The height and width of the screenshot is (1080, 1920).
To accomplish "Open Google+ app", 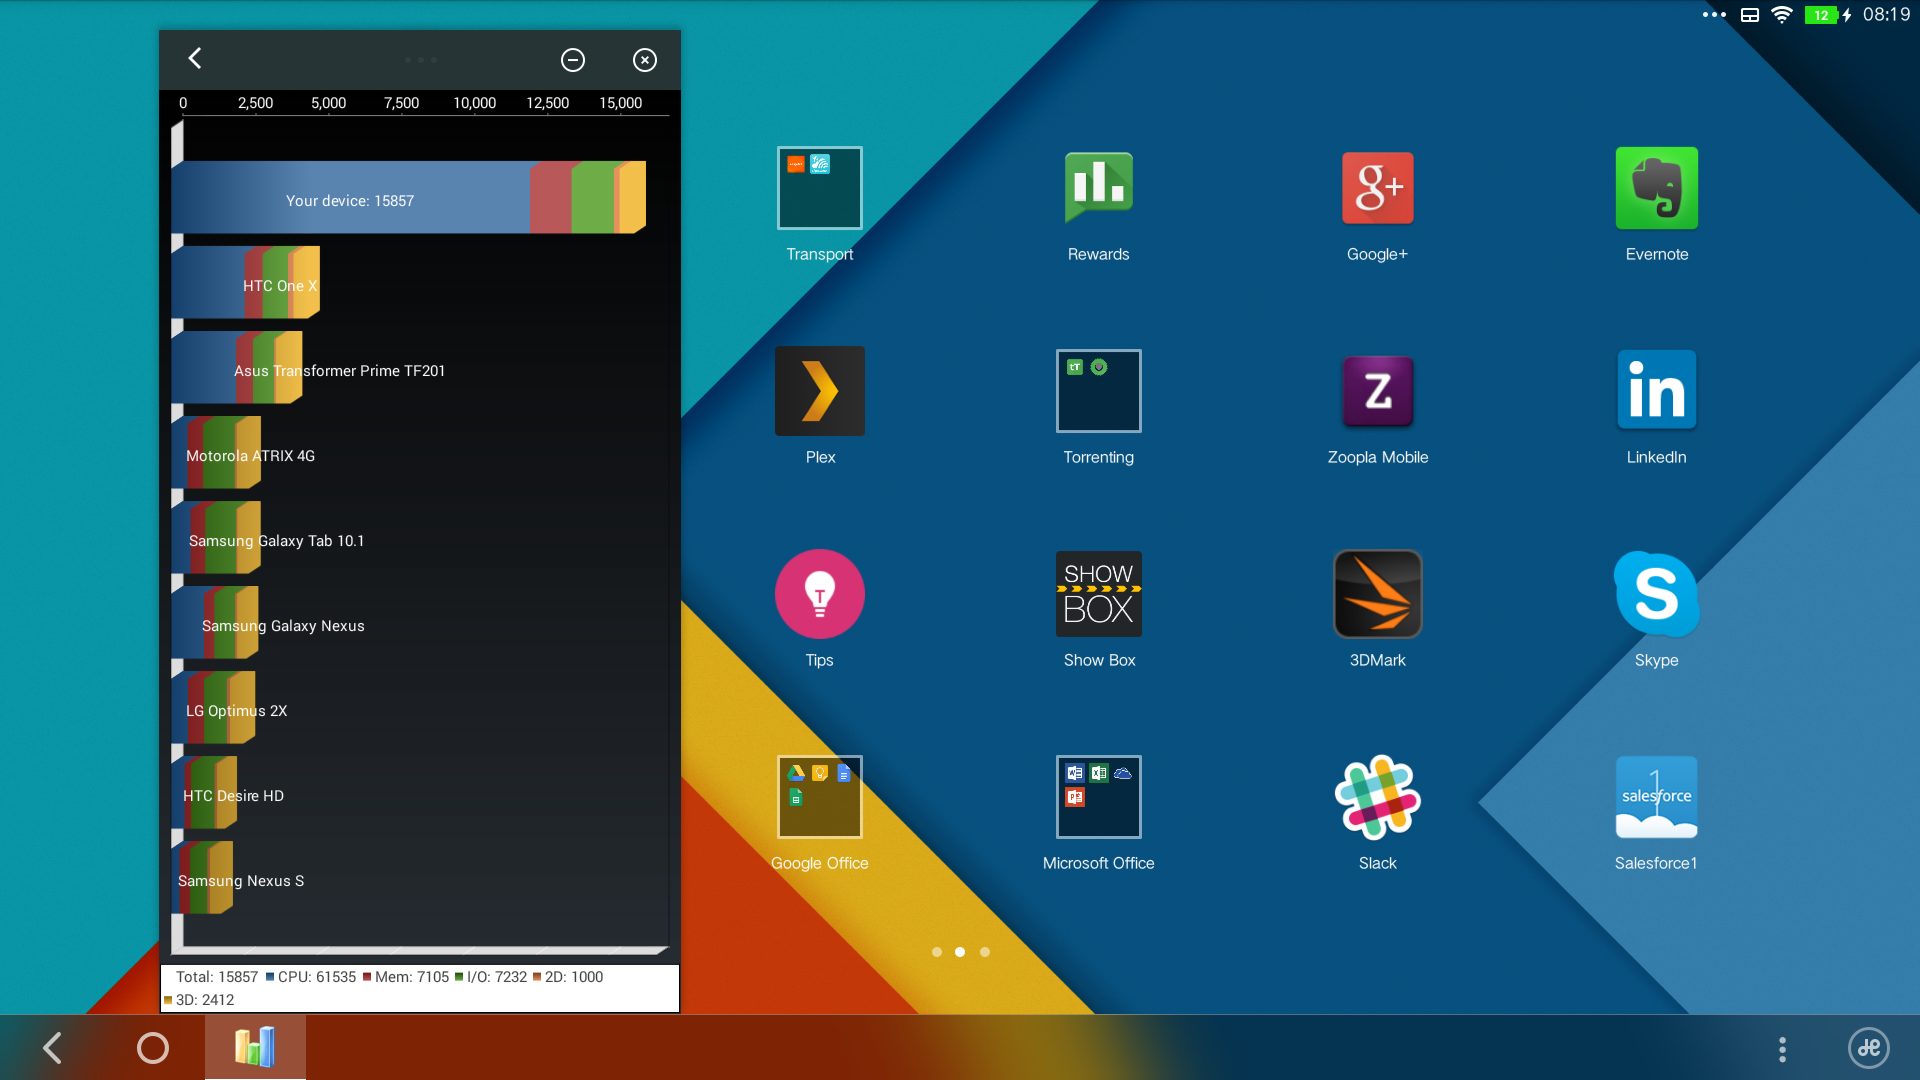I will pos(1377,188).
